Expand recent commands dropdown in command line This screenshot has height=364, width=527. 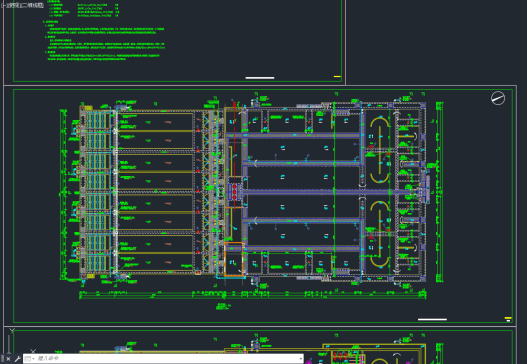pos(30,359)
